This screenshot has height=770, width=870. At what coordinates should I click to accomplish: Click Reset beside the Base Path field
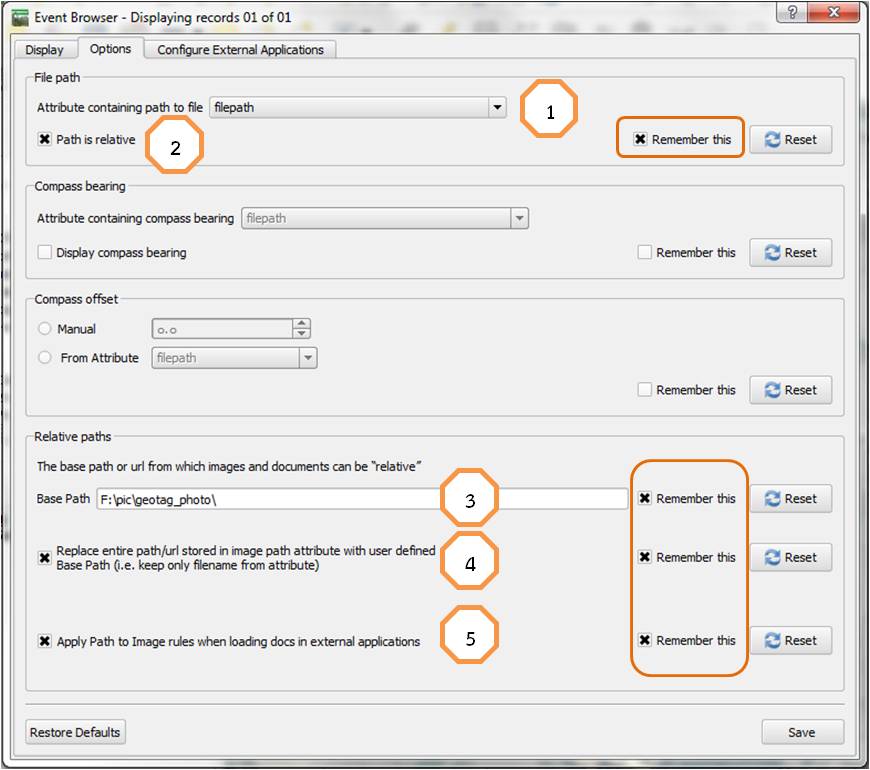point(791,499)
